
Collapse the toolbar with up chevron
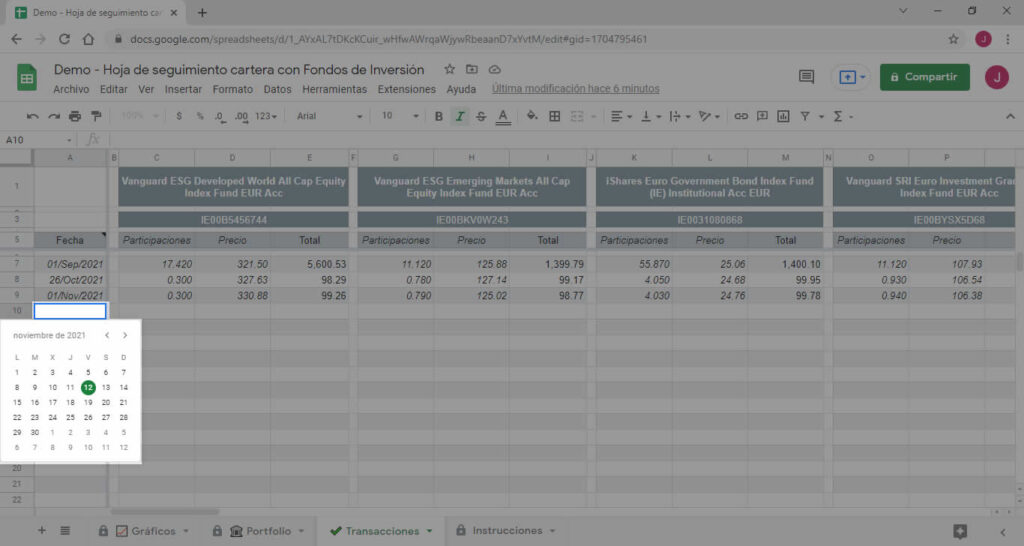coord(1010,116)
